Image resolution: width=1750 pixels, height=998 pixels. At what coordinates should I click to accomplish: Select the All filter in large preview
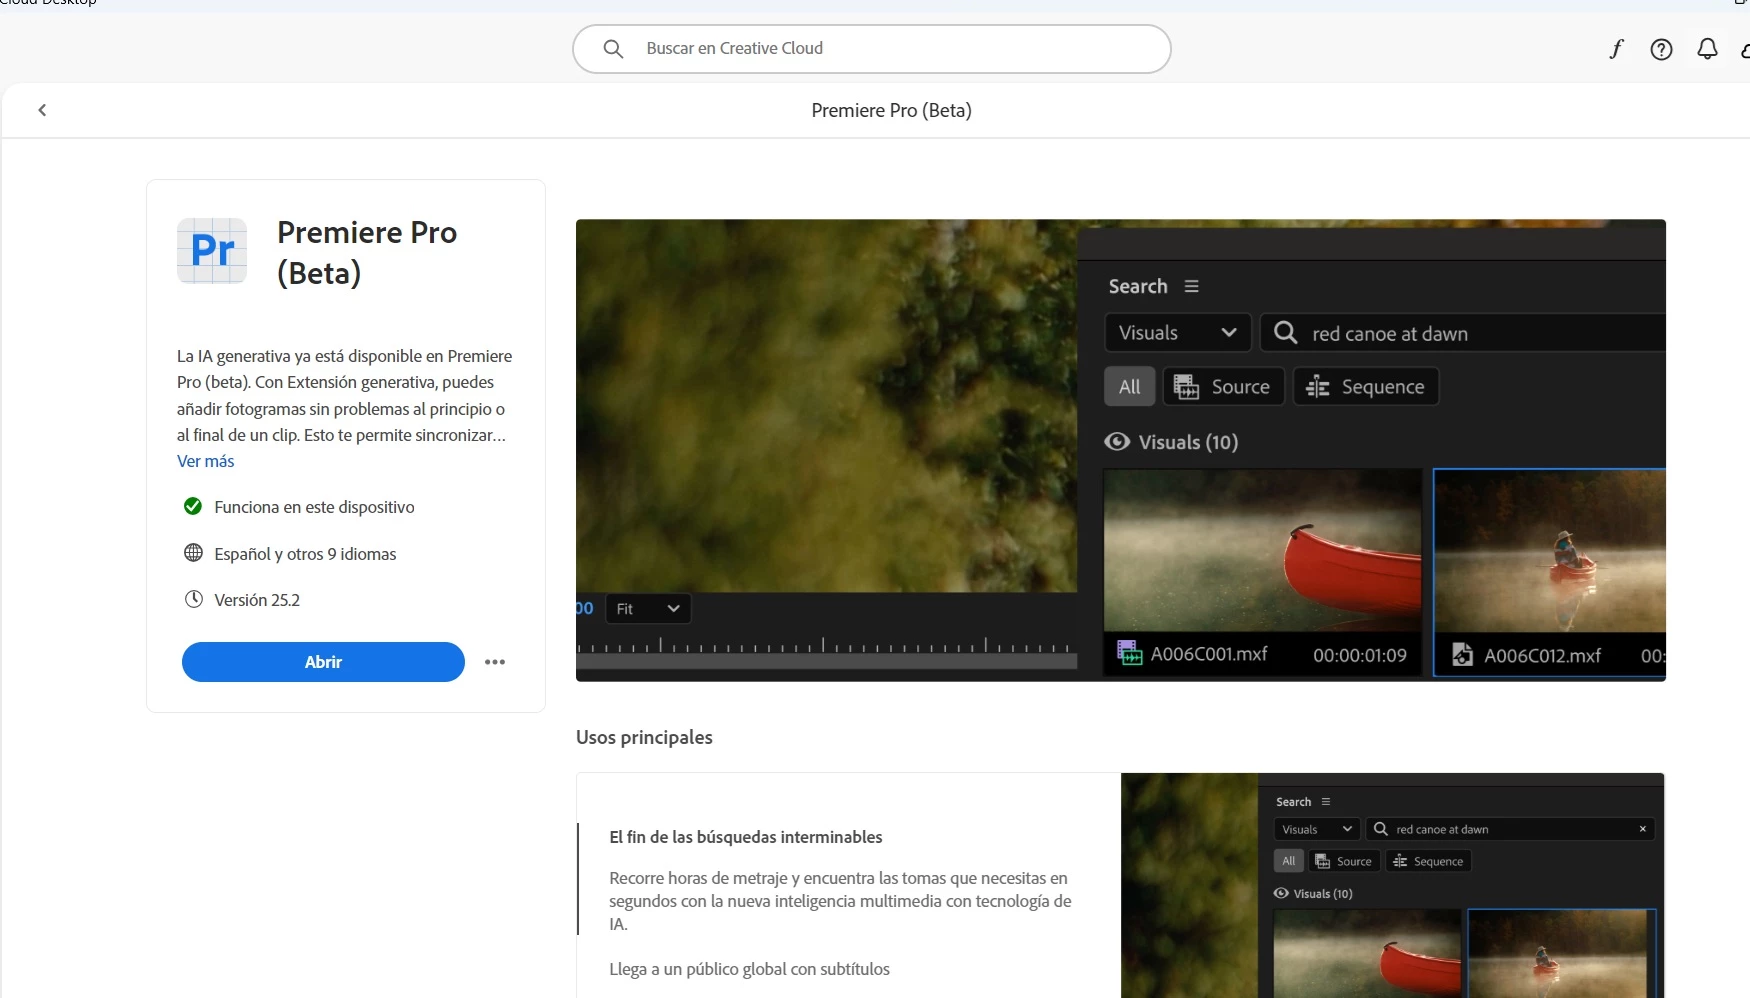[1130, 387]
